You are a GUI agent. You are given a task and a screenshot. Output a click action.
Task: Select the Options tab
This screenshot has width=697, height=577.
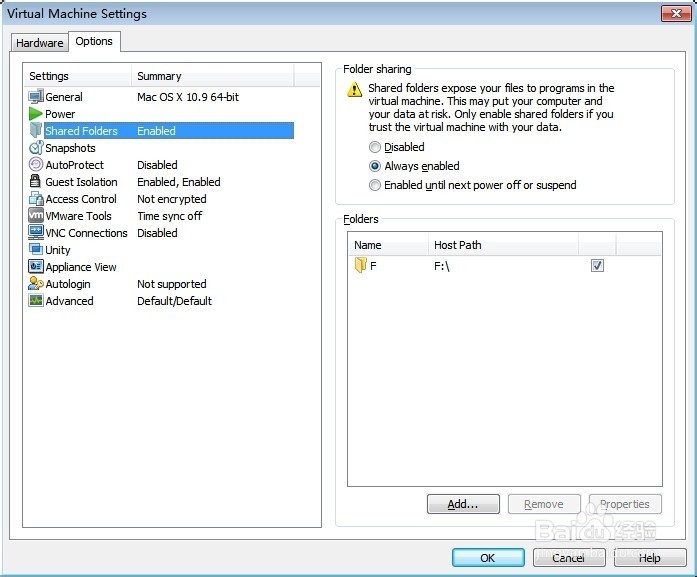(94, 41)
